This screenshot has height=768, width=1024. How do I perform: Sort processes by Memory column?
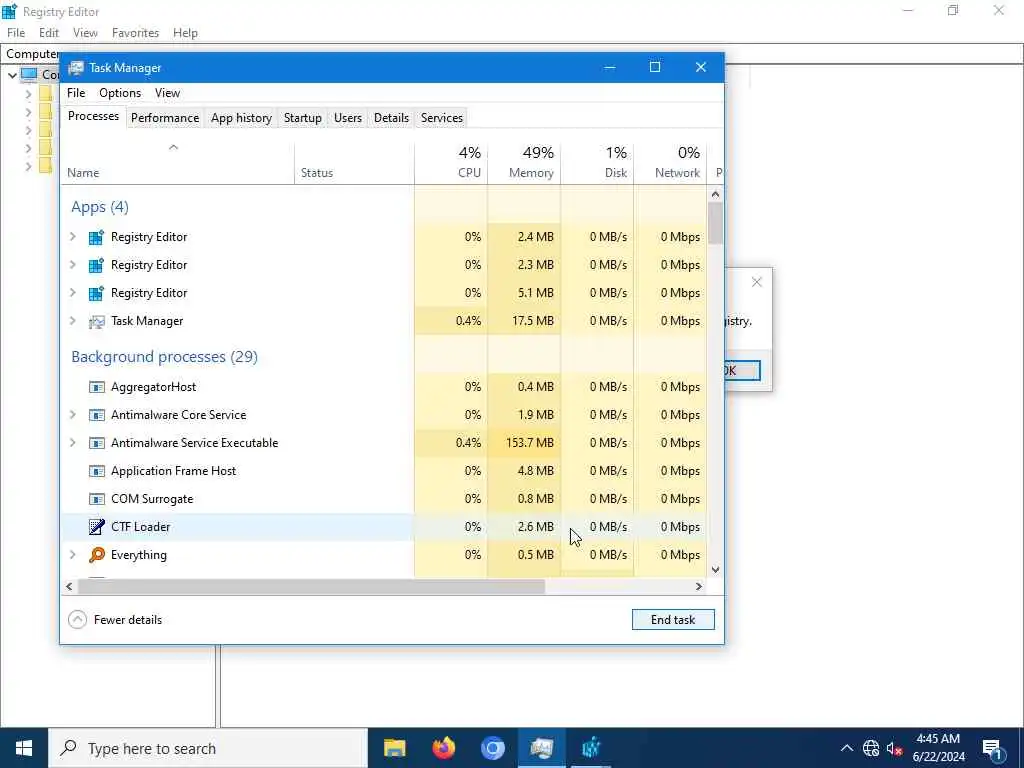tap(524, 162)
